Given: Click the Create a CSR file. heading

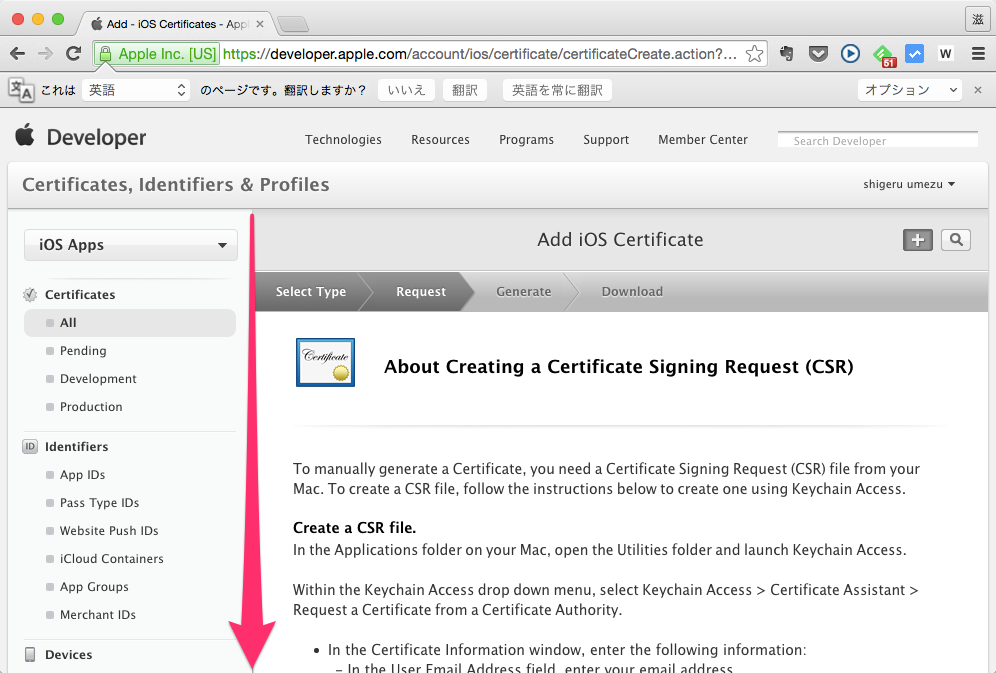Looking at the screenshot, I should [354, 528].
